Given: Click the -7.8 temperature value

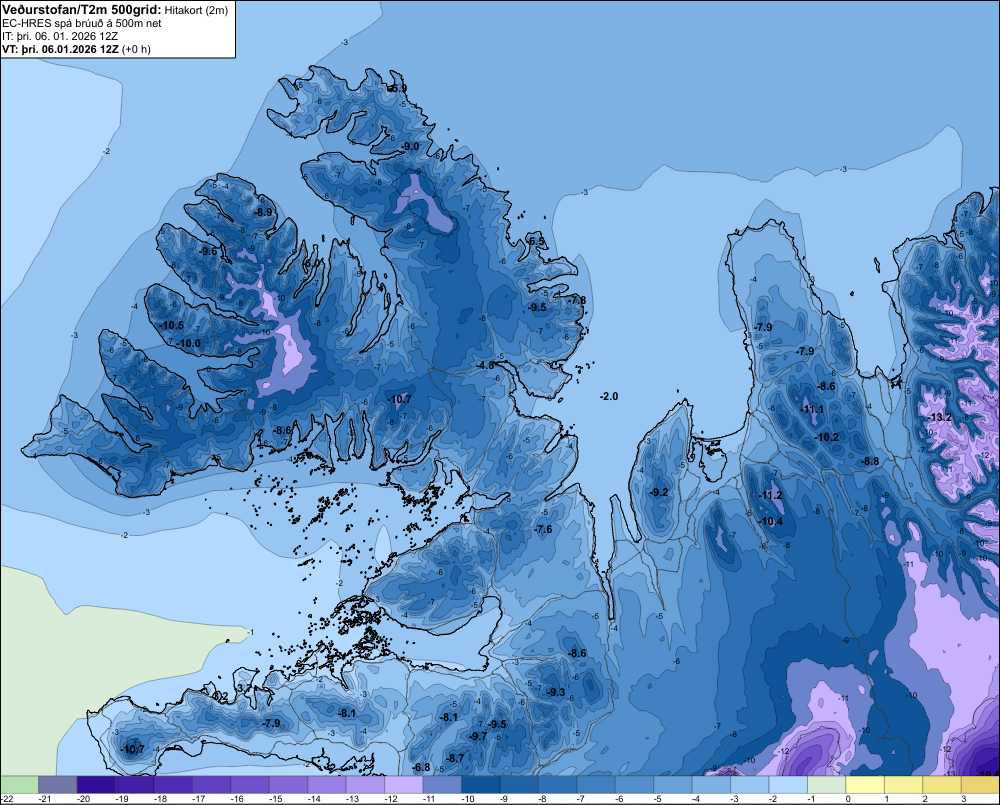Looking at the screenshot, I should coord(577,300).
